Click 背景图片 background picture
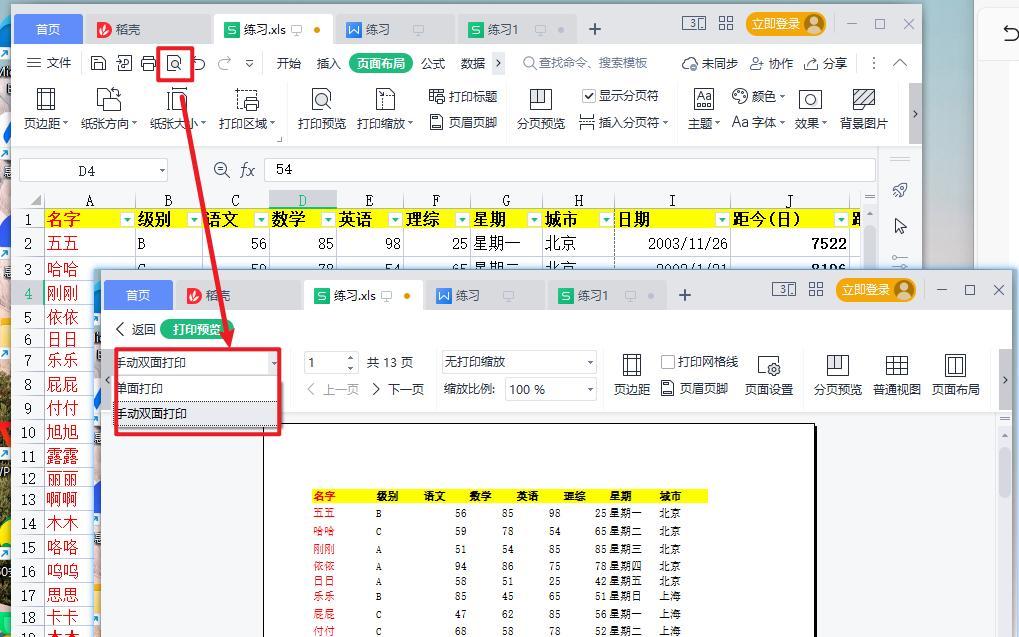Screen dimensions: 1019x637 coord(864,109)
